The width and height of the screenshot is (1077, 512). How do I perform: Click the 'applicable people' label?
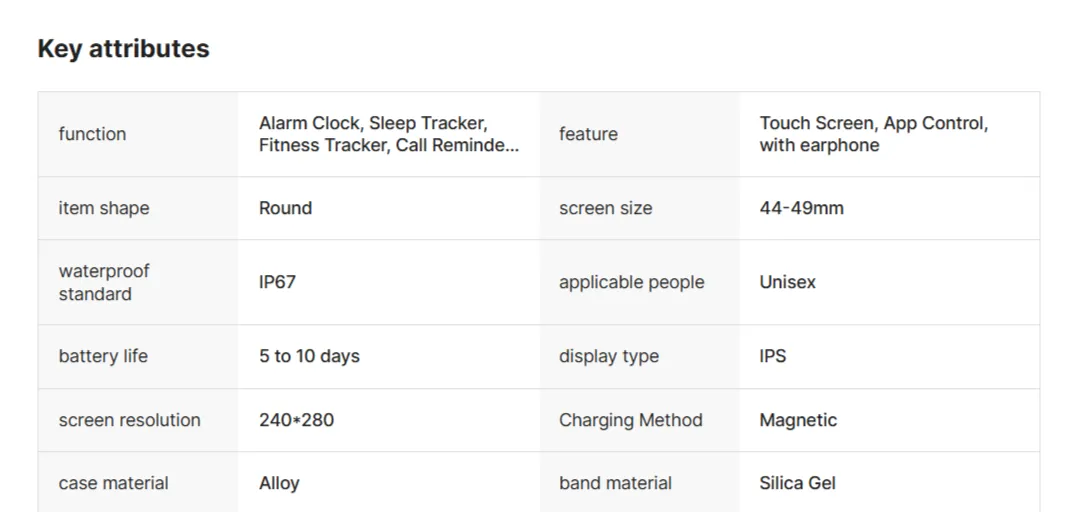(631, 282)
